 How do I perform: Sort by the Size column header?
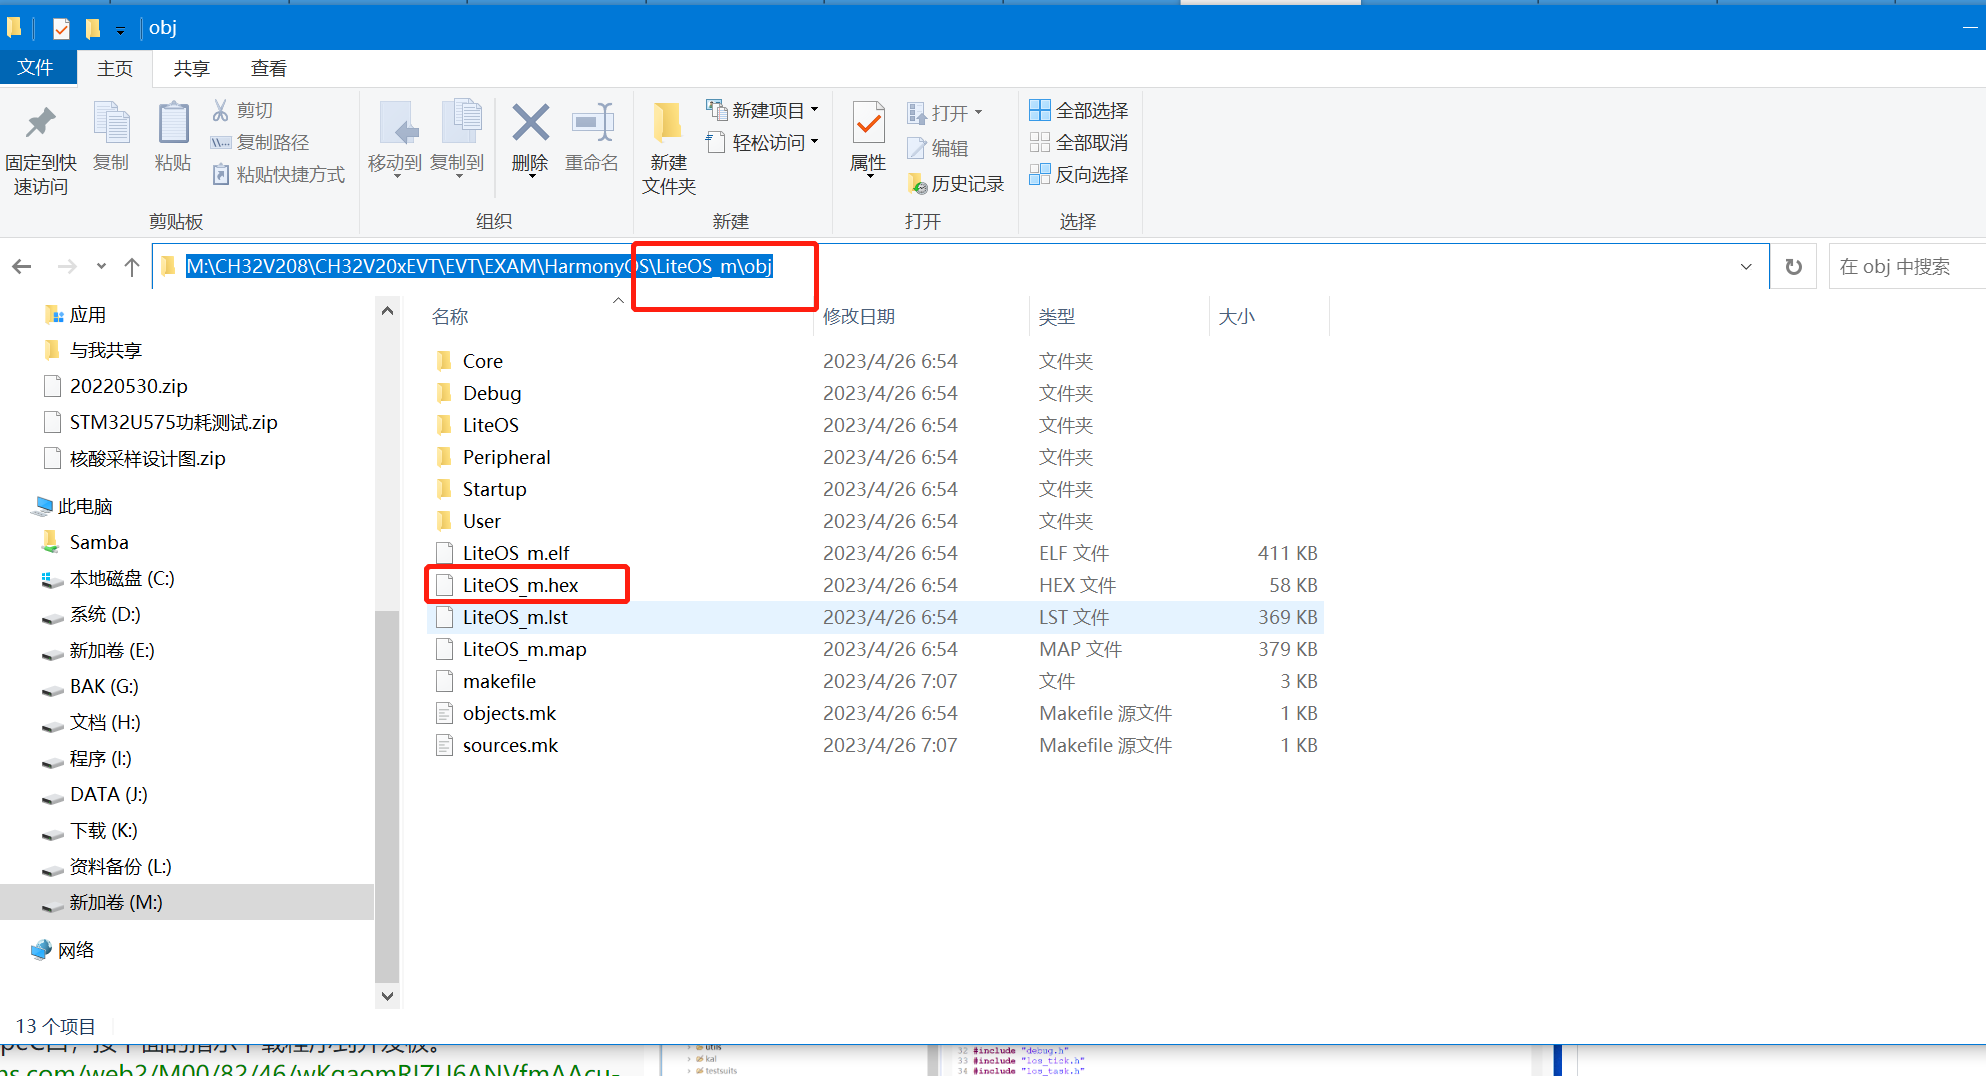[1236, 316]
